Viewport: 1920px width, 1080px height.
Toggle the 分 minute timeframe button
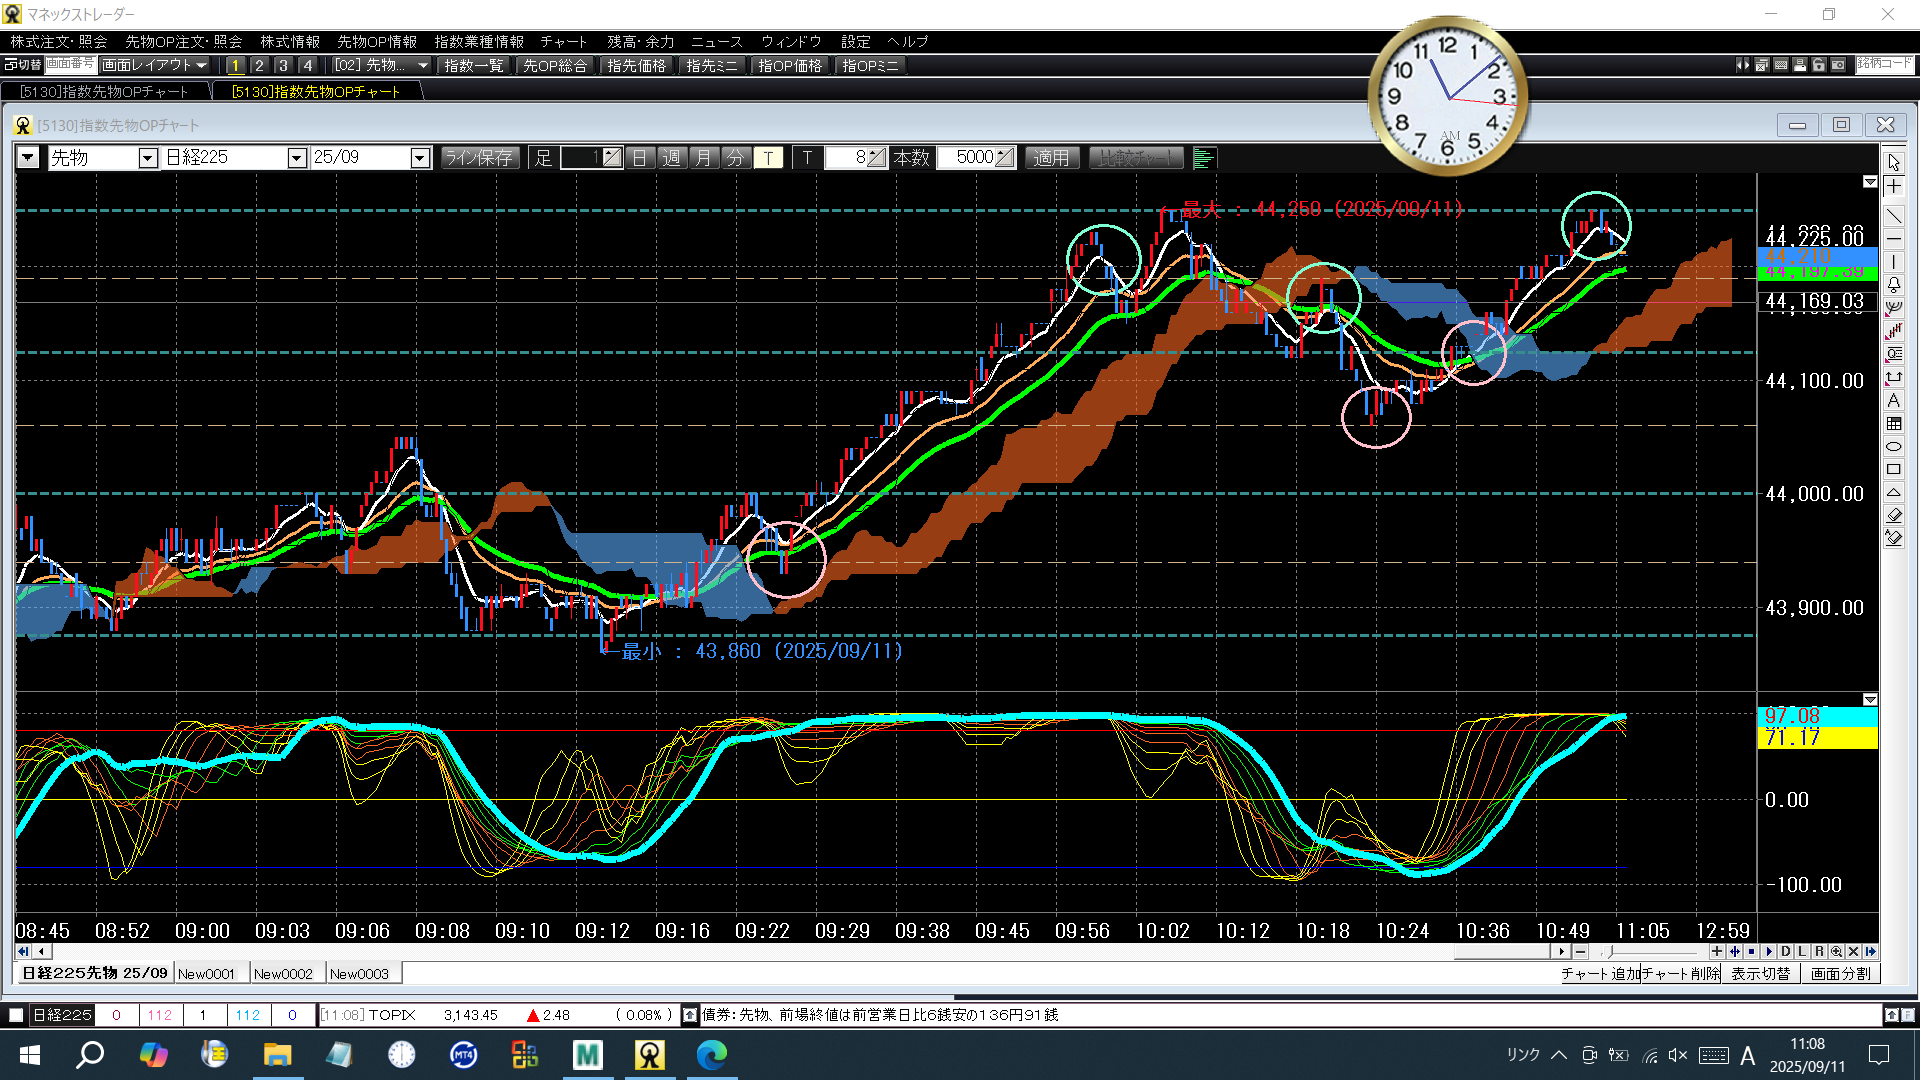[735, 158]
